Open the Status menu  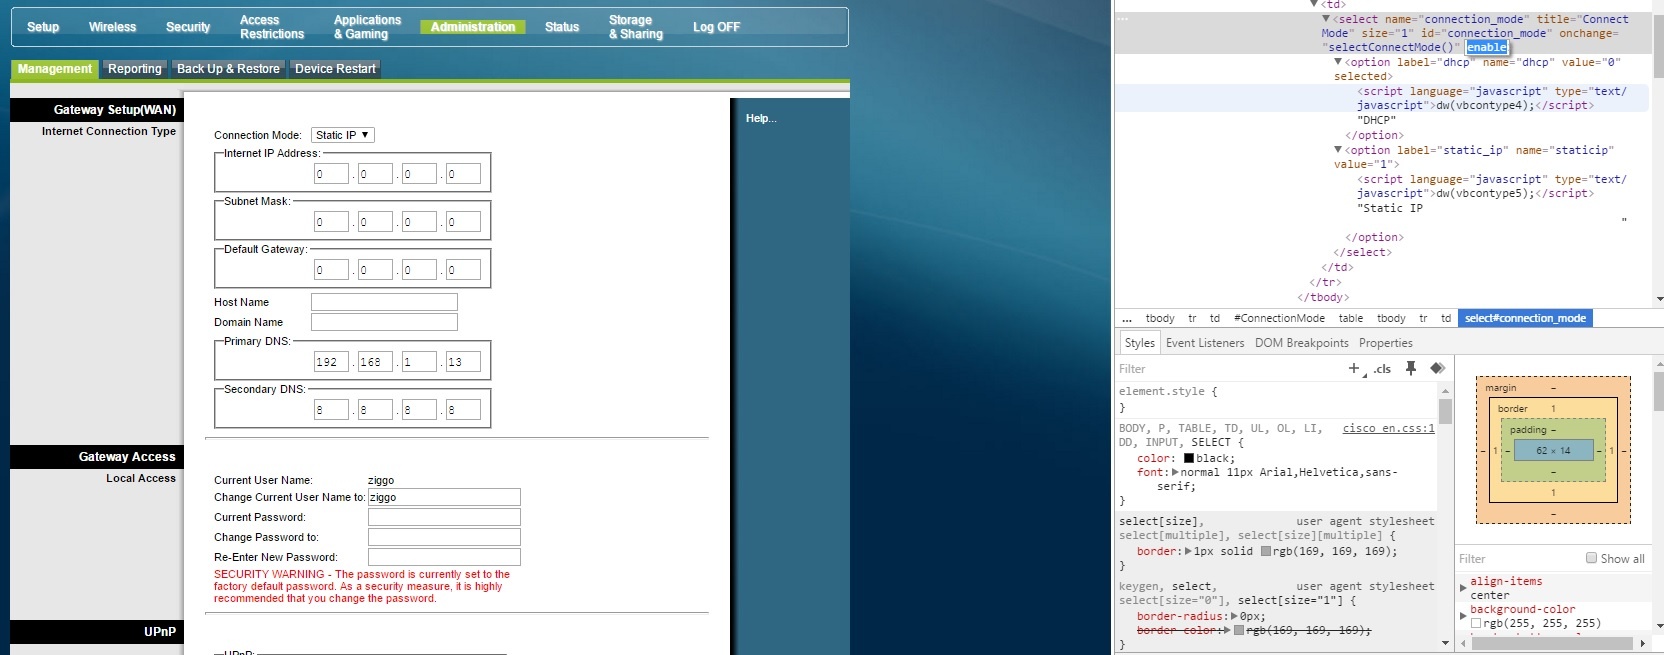[x=562, y=27]
